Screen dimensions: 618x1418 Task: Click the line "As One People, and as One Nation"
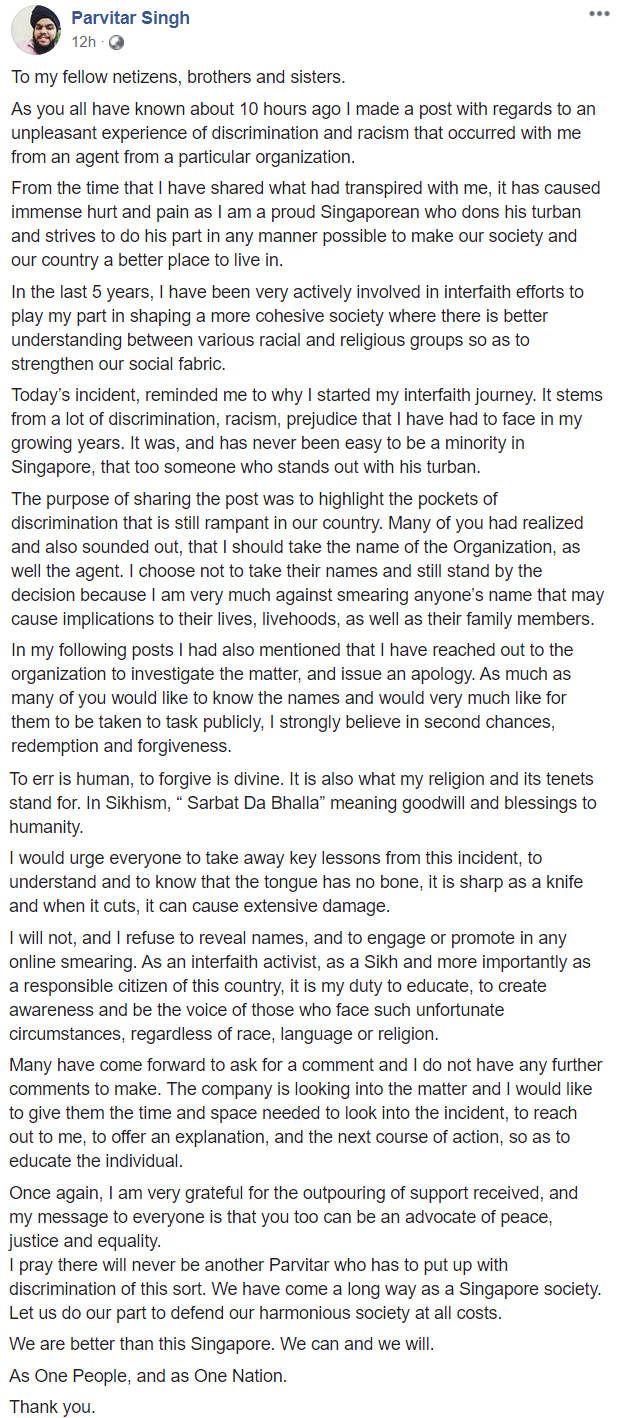(x=148, y=1375)
